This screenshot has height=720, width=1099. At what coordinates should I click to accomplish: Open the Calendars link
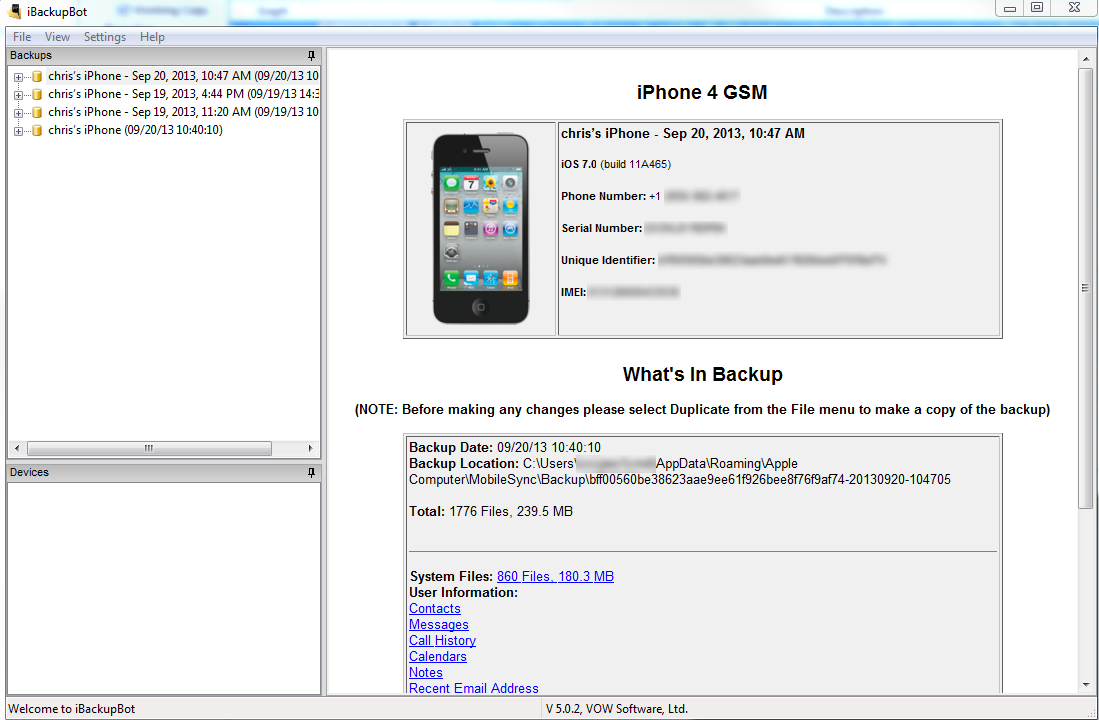(x=437, y=657)
